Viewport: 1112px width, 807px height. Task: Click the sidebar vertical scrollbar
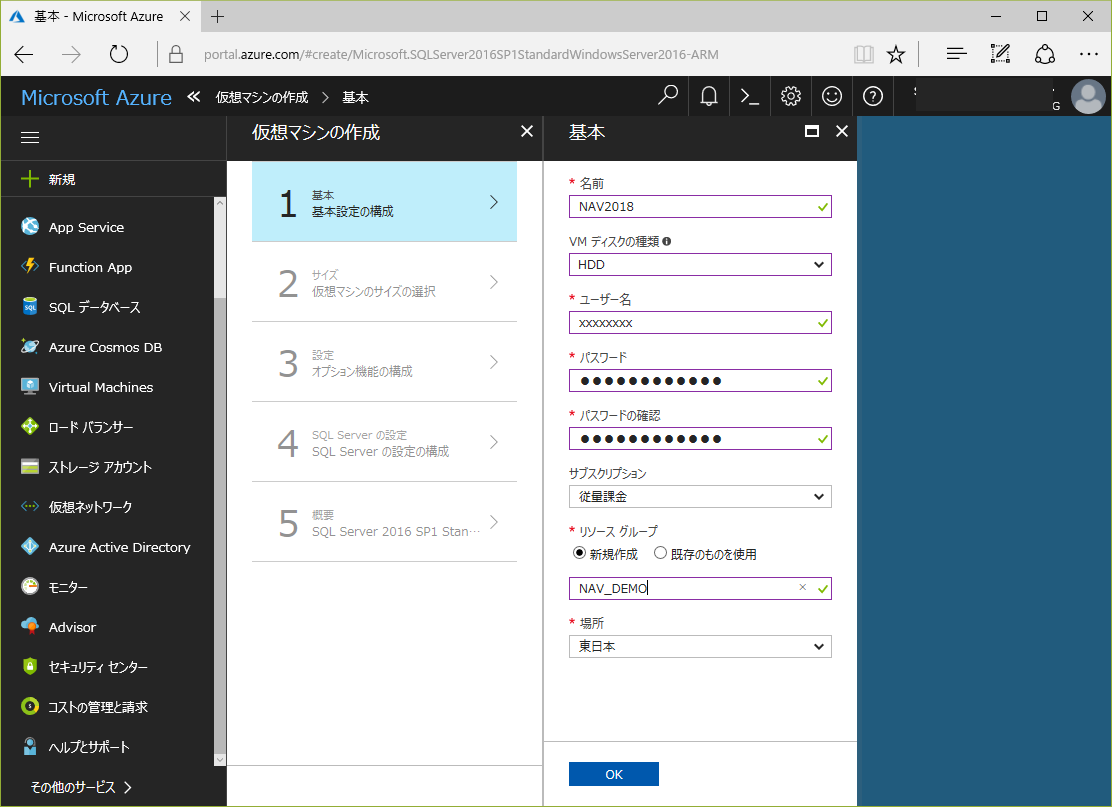[x=220, y=482]
